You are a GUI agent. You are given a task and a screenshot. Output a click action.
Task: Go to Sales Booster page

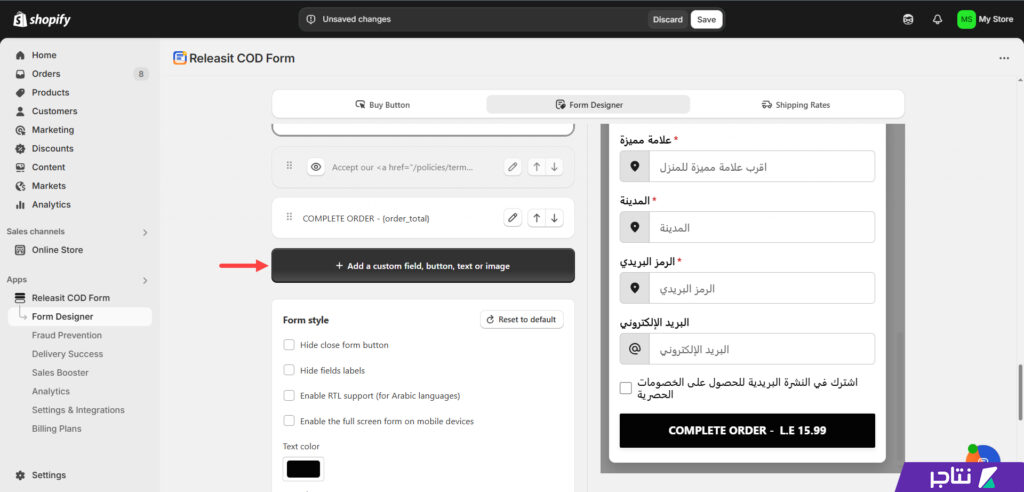click(60, 372)
